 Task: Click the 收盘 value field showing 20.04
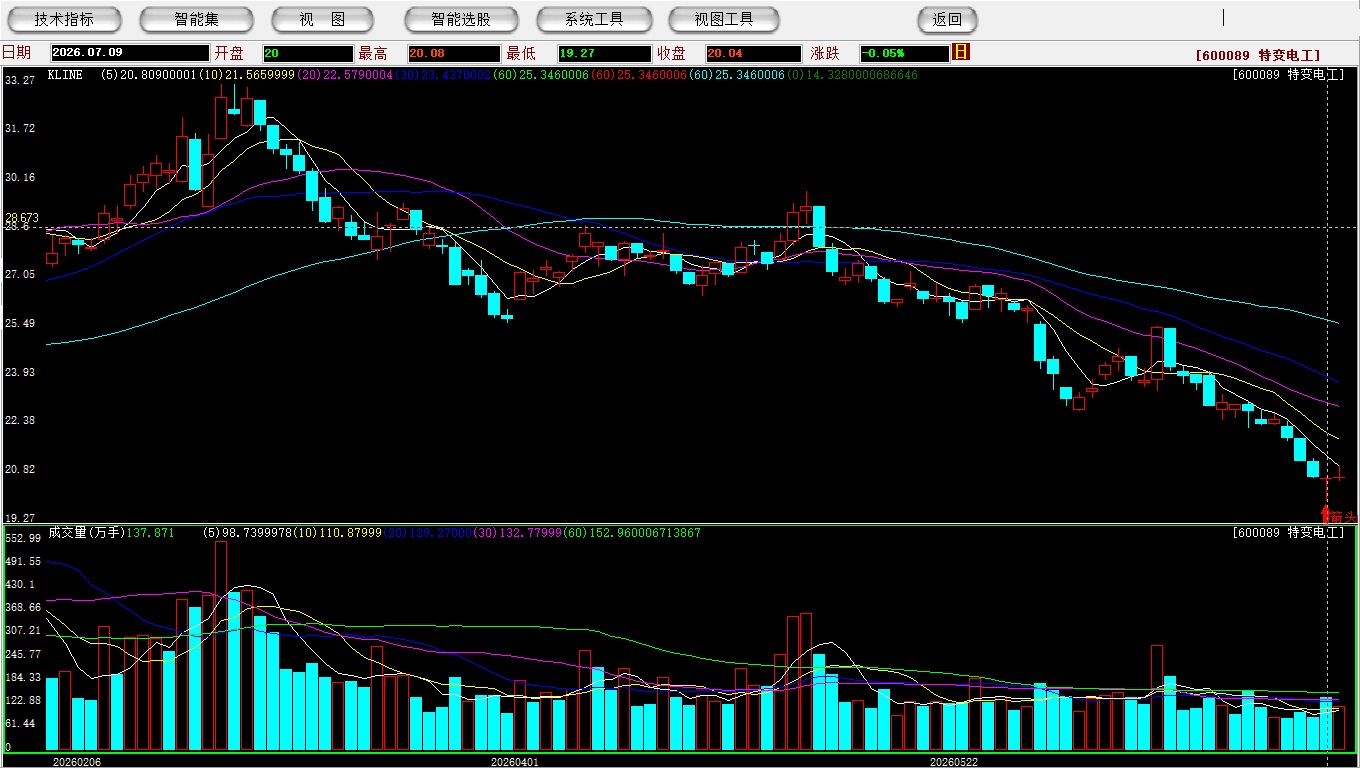(754, 53)
